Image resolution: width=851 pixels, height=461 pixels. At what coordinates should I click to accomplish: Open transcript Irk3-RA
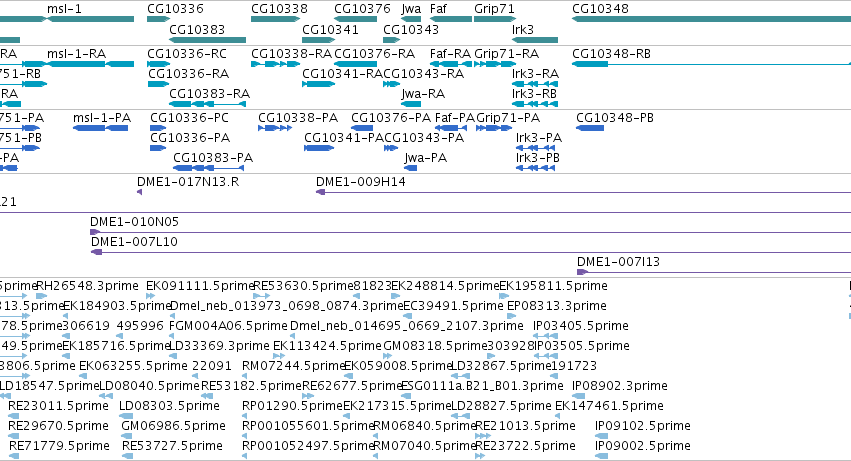point(535,84)
